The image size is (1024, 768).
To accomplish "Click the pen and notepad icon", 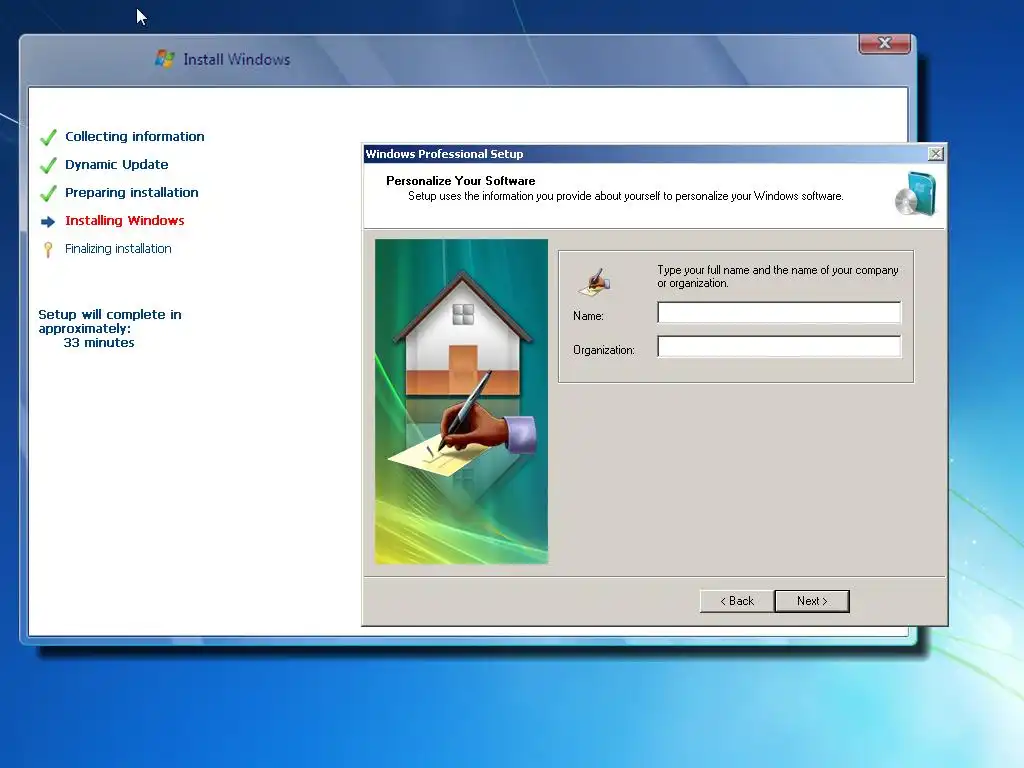I will point(594,281).
